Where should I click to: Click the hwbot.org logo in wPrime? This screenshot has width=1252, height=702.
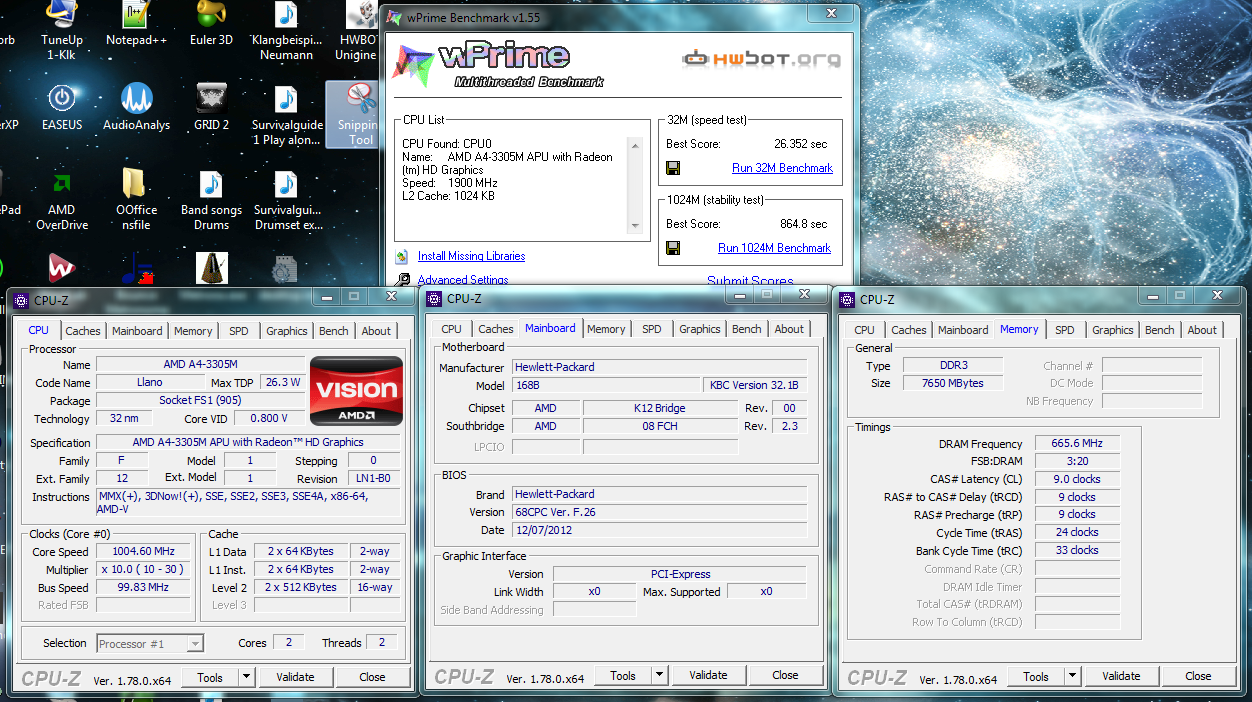coord(761,59)
